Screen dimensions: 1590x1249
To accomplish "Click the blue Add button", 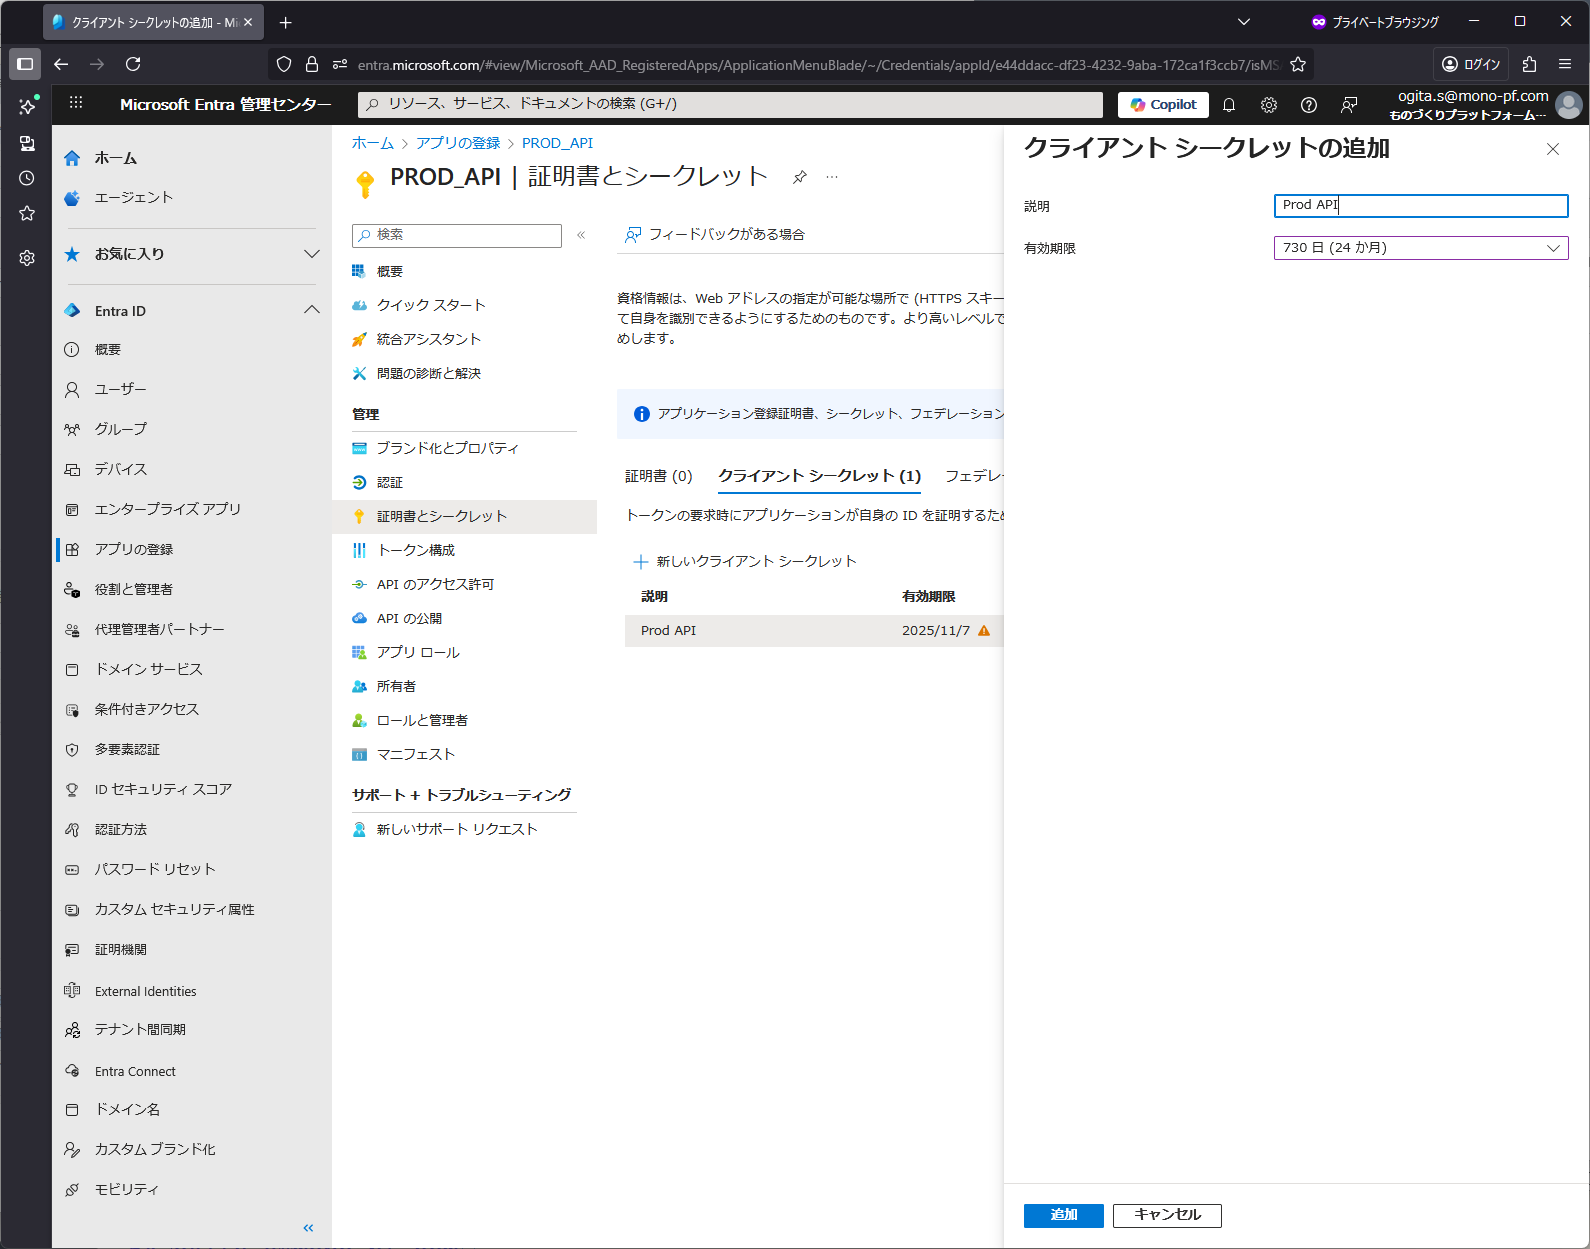I will pyautogui.click(x=1063, y=1215).
